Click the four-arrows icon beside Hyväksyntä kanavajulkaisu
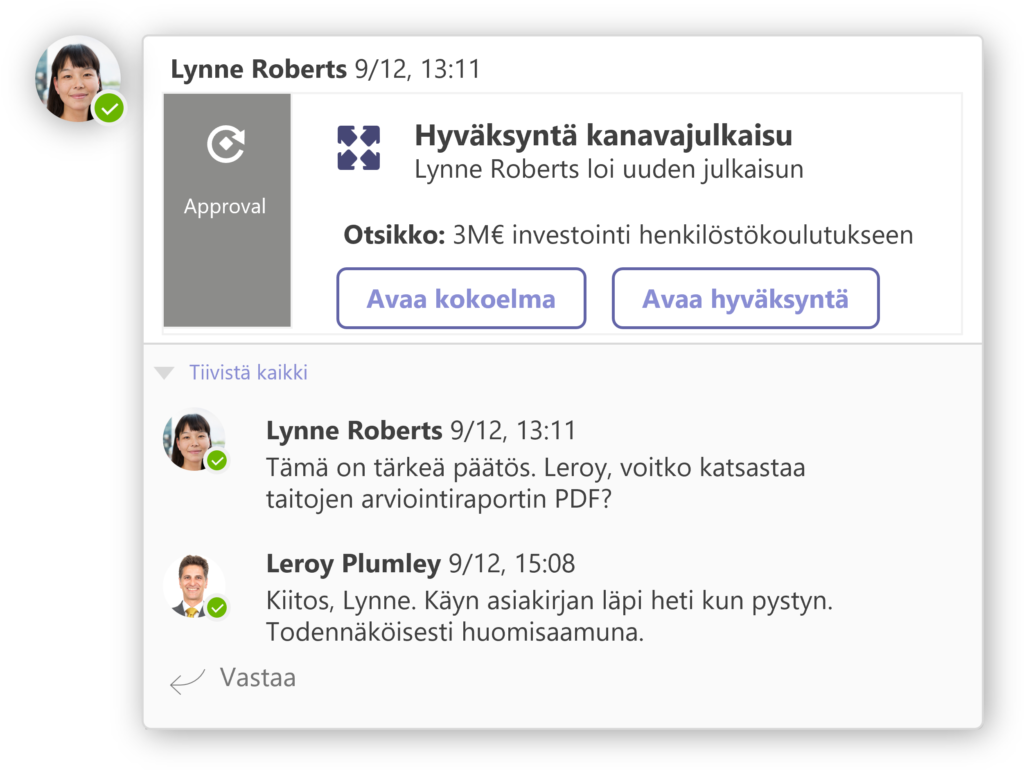Screen dimensions: 1024x770 tap(358, 147)
